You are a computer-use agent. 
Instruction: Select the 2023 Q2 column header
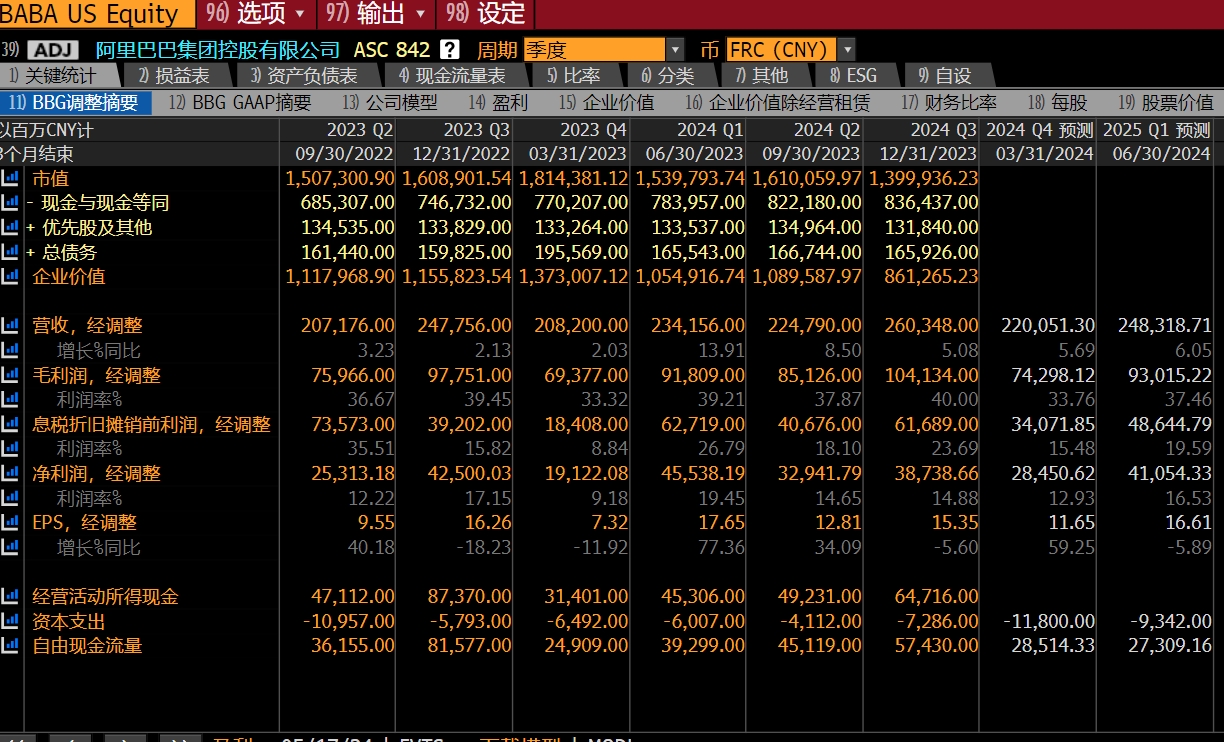tap(360, 130)
